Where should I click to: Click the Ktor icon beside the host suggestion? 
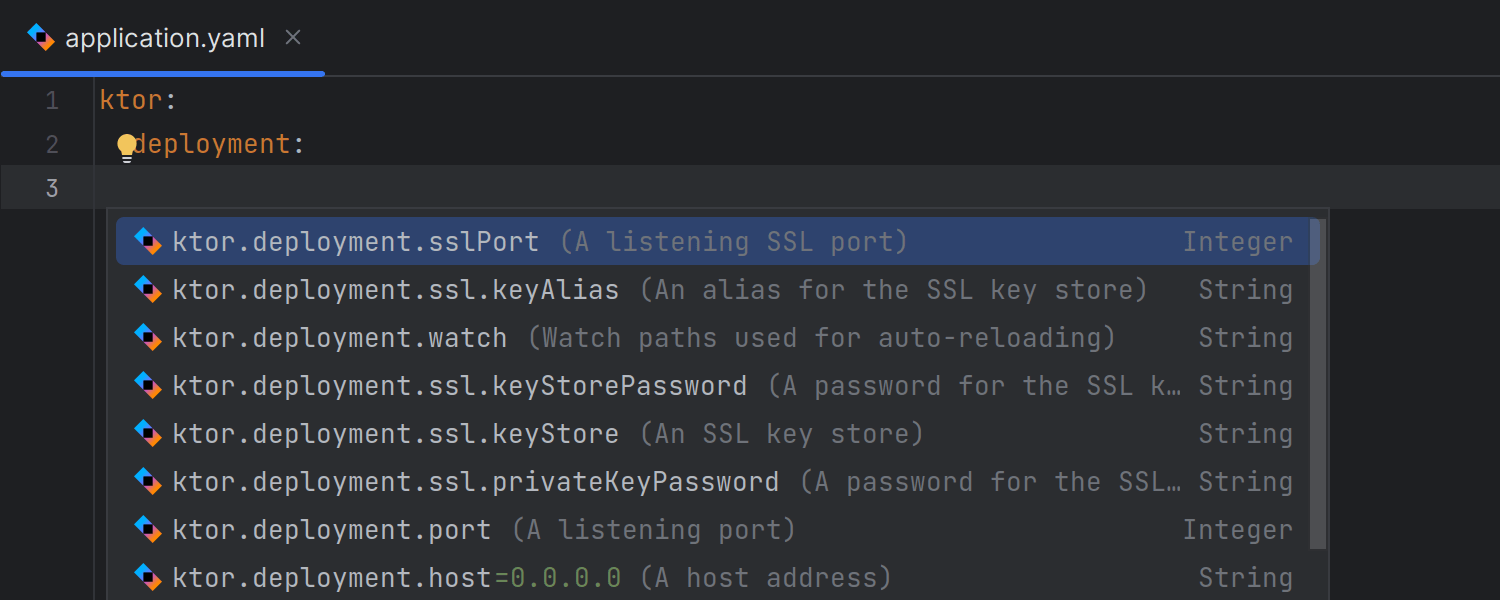(147, 577)
